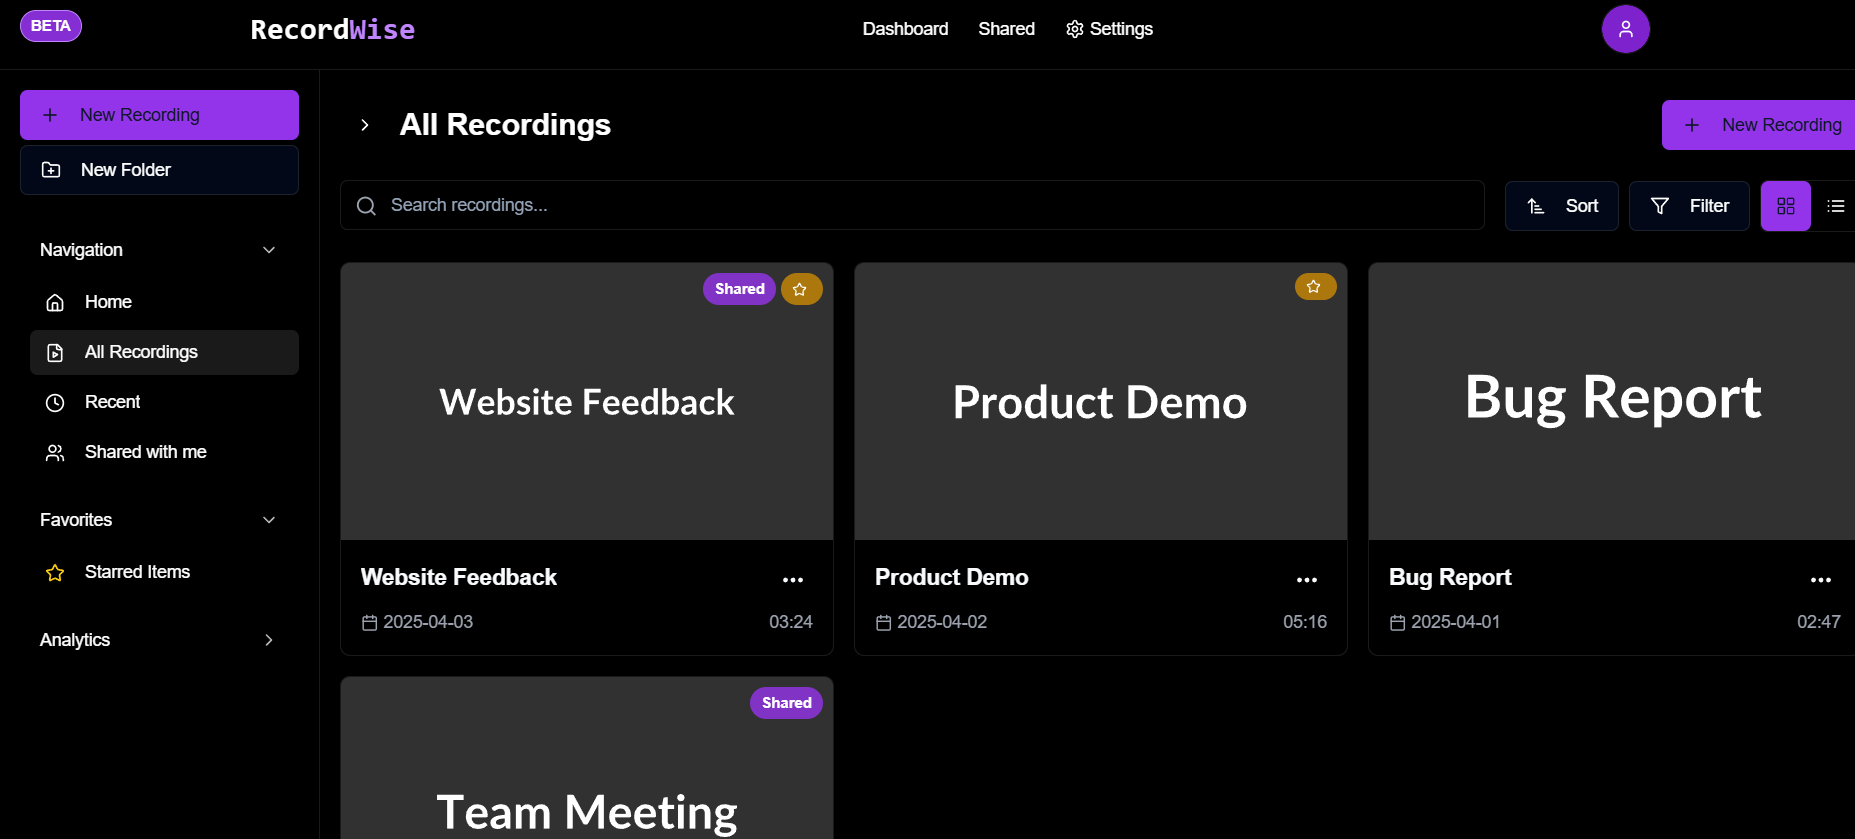Screen dimensions: 1855x839
Task: Open the Recent recordings view
Action: [x=164, y=402]
